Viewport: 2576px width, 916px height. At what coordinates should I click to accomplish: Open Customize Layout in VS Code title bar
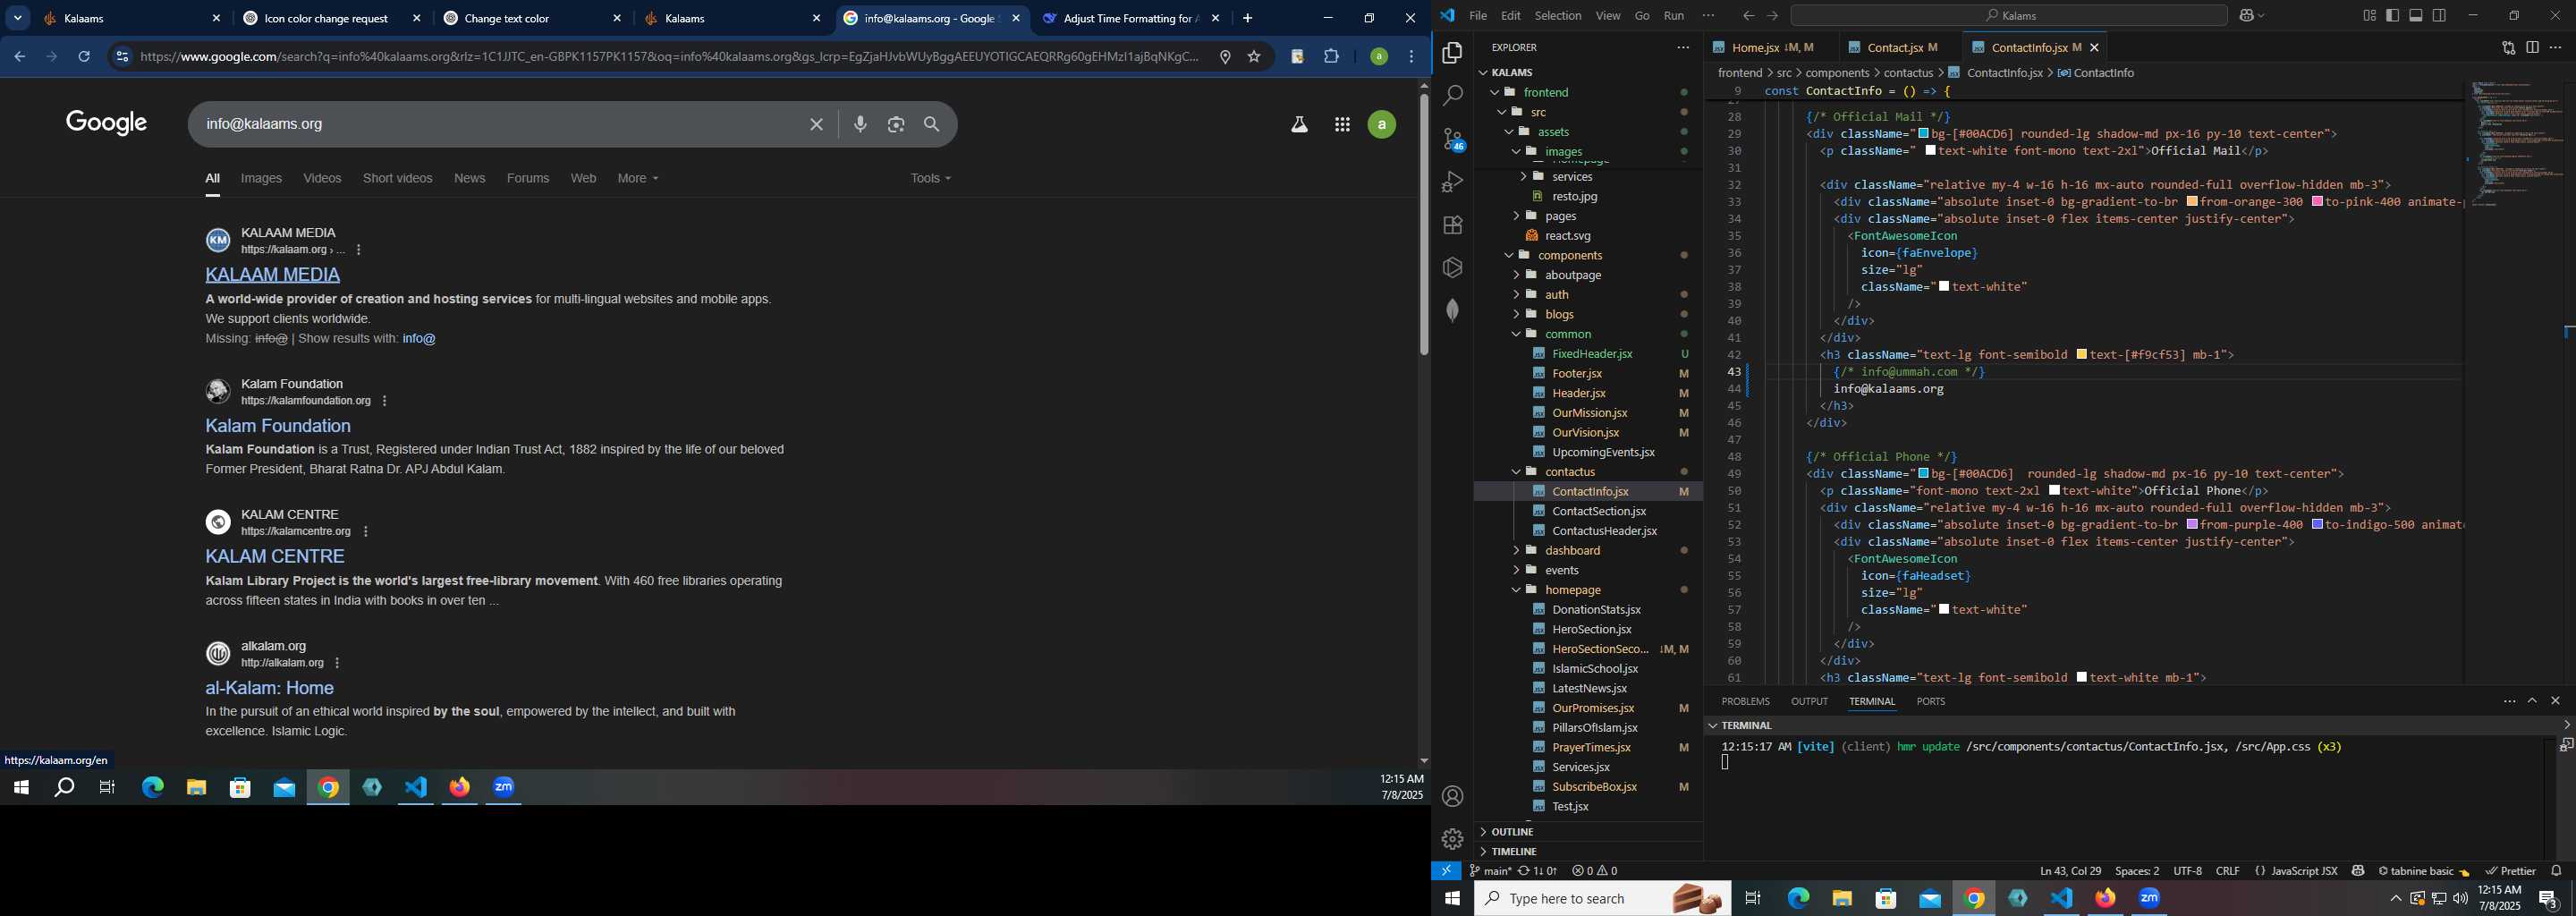[x=2369, y=16]
